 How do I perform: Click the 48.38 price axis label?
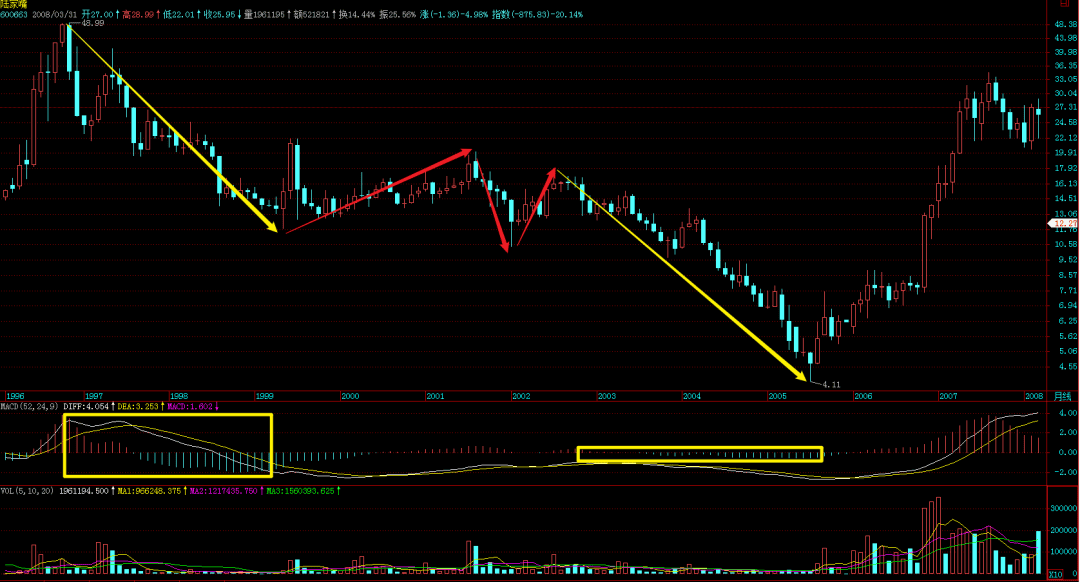coord(1065,23)
